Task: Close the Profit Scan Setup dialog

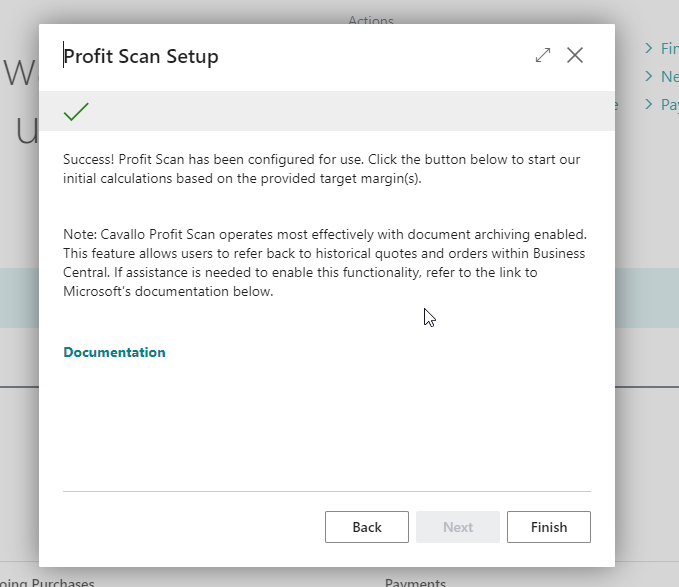Action: point(575,56)
